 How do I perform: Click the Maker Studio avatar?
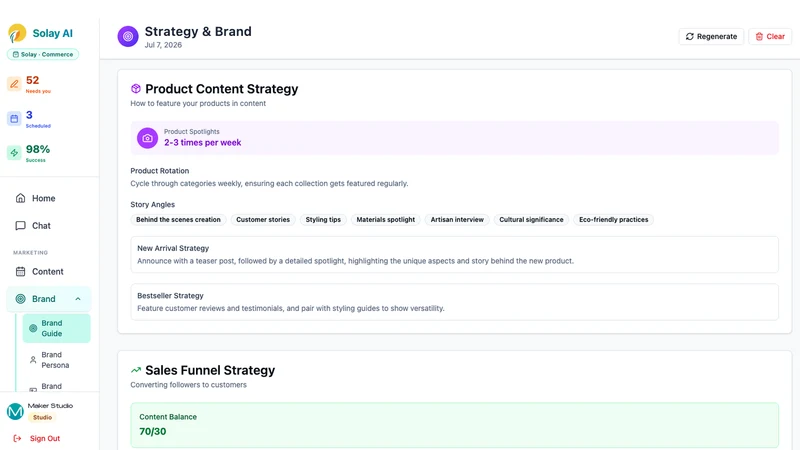15,411
